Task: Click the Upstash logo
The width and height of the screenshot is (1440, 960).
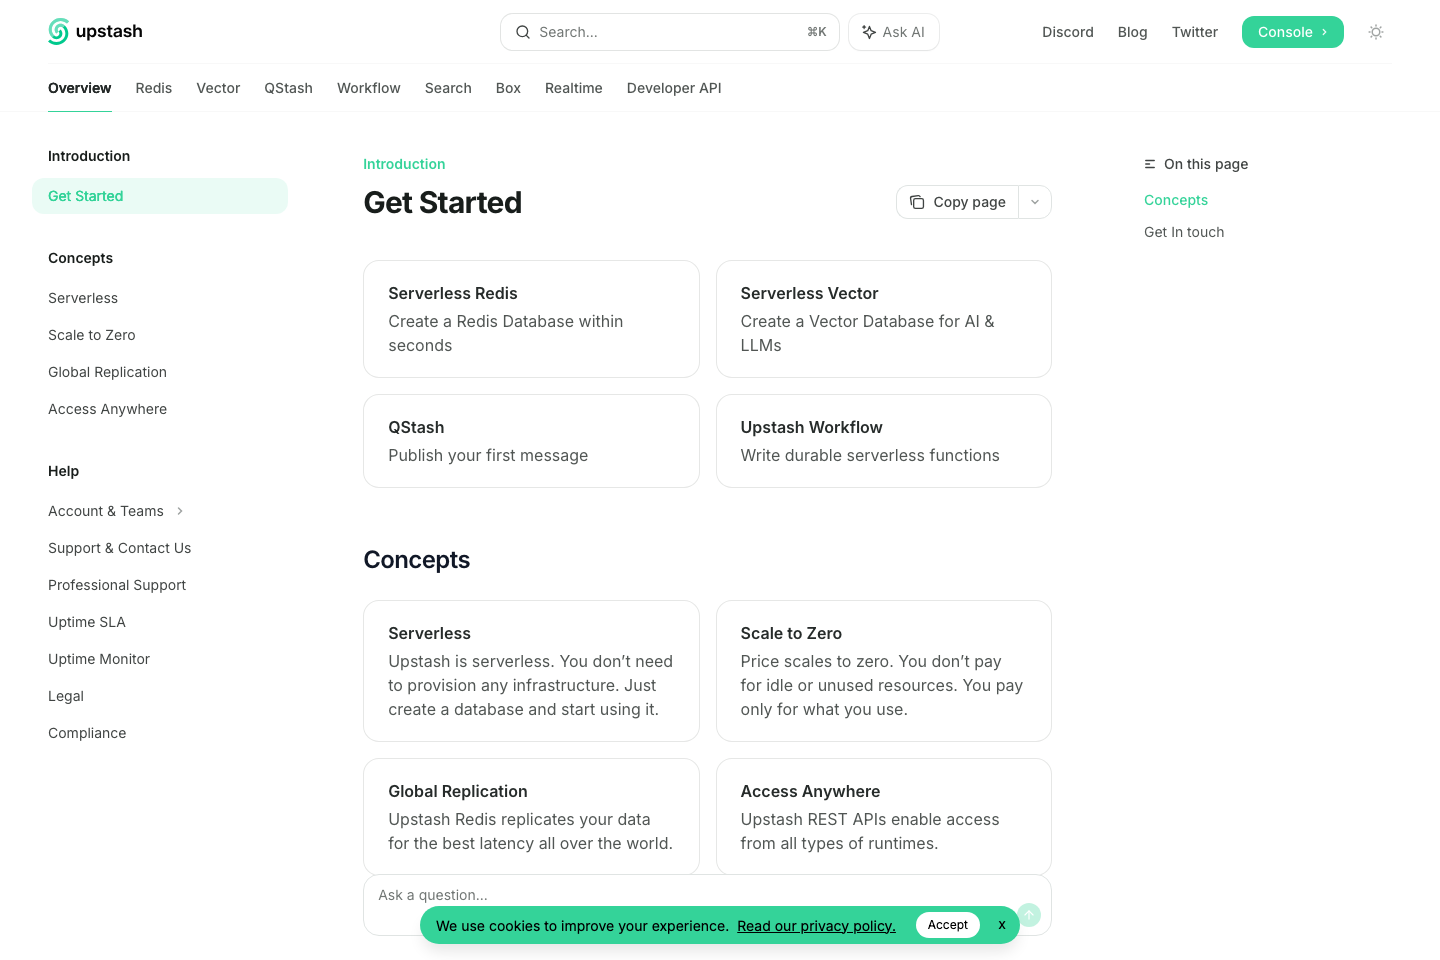Action: [95, 31]
